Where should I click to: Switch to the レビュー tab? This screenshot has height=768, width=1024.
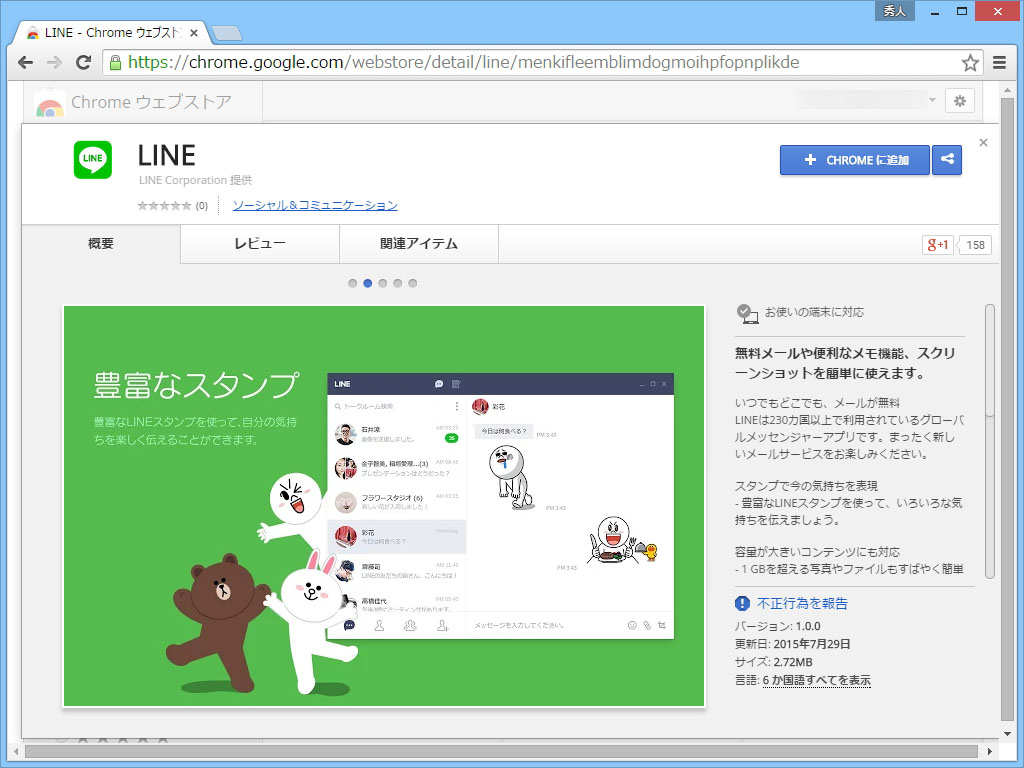pyautogui.click(x=260, y=243)
